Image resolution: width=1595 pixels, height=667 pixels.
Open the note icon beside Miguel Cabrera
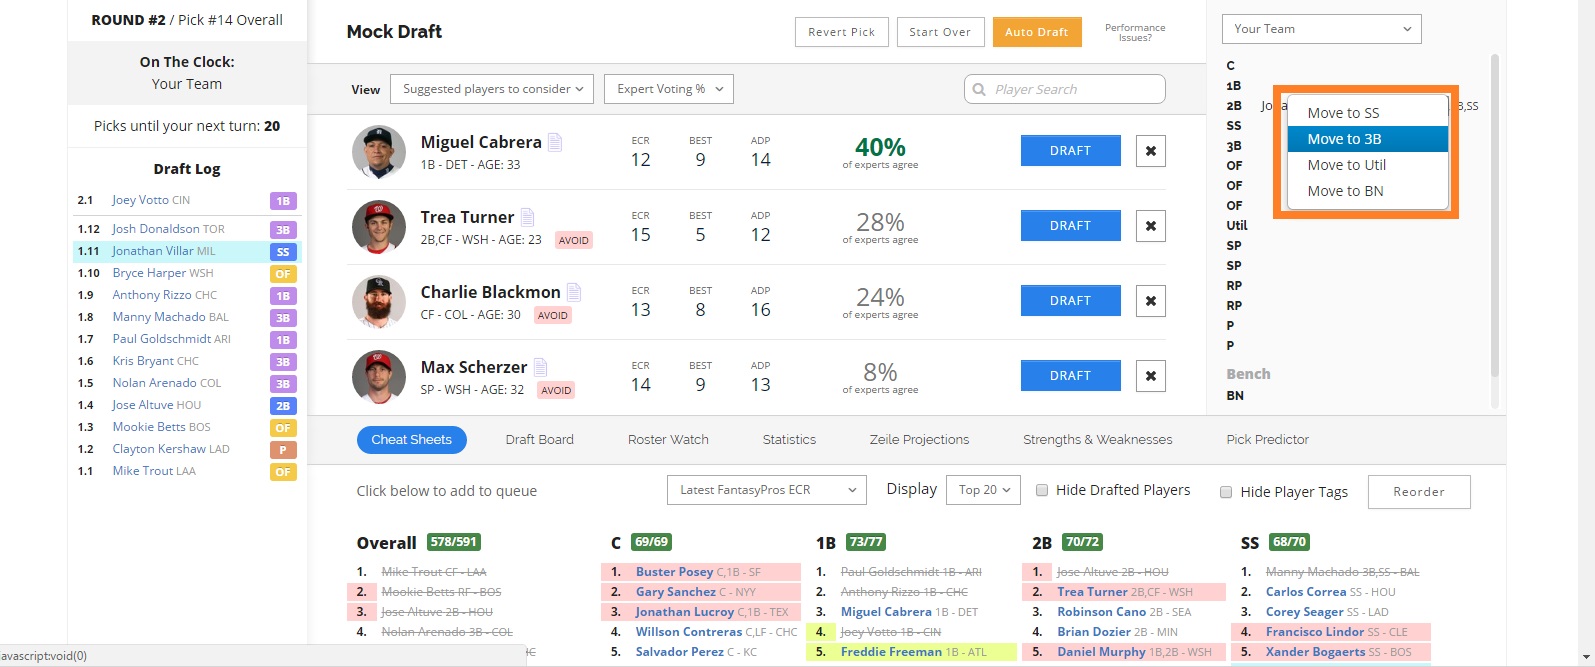point(555,143)
